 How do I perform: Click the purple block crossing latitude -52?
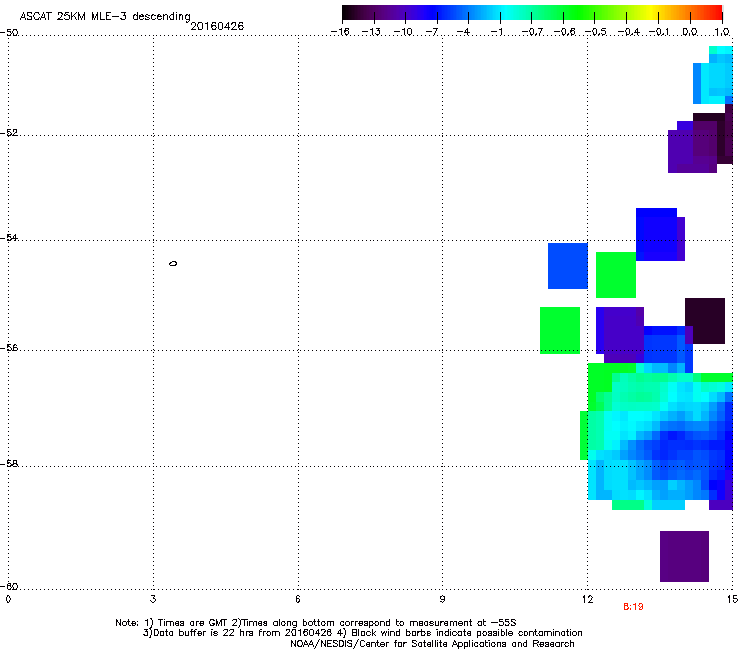point(692,147)
